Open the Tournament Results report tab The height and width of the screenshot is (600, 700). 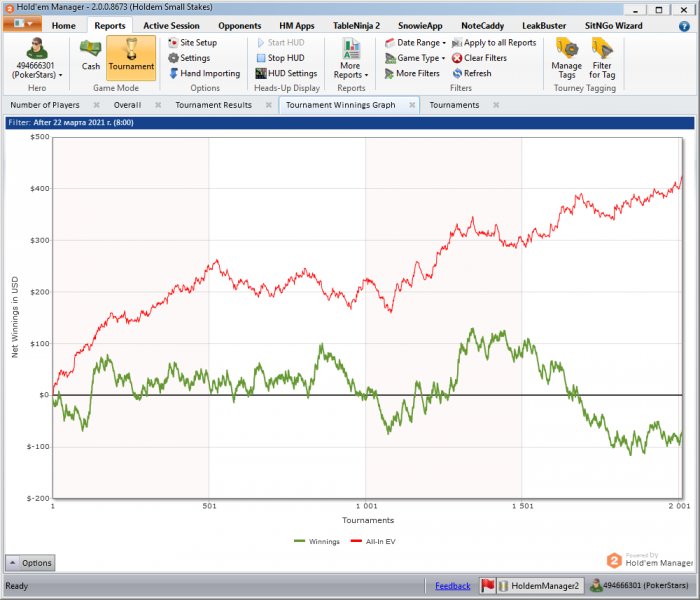(x=213, y=105)
